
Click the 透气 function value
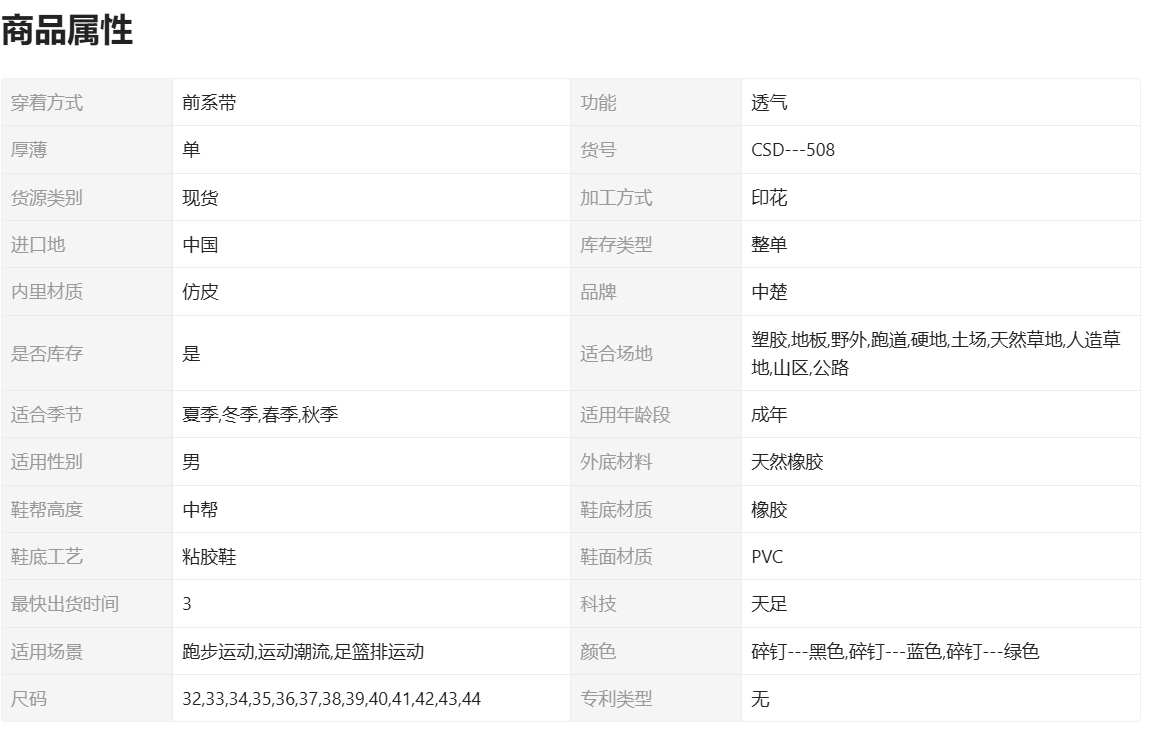(x=769, y=102)
